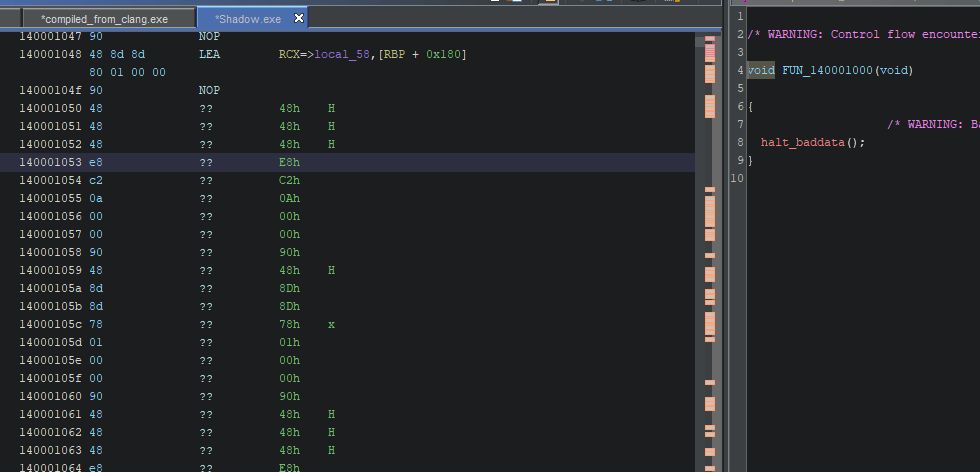
Task: Click the closing brace on line 9
Action: [750, 161]
